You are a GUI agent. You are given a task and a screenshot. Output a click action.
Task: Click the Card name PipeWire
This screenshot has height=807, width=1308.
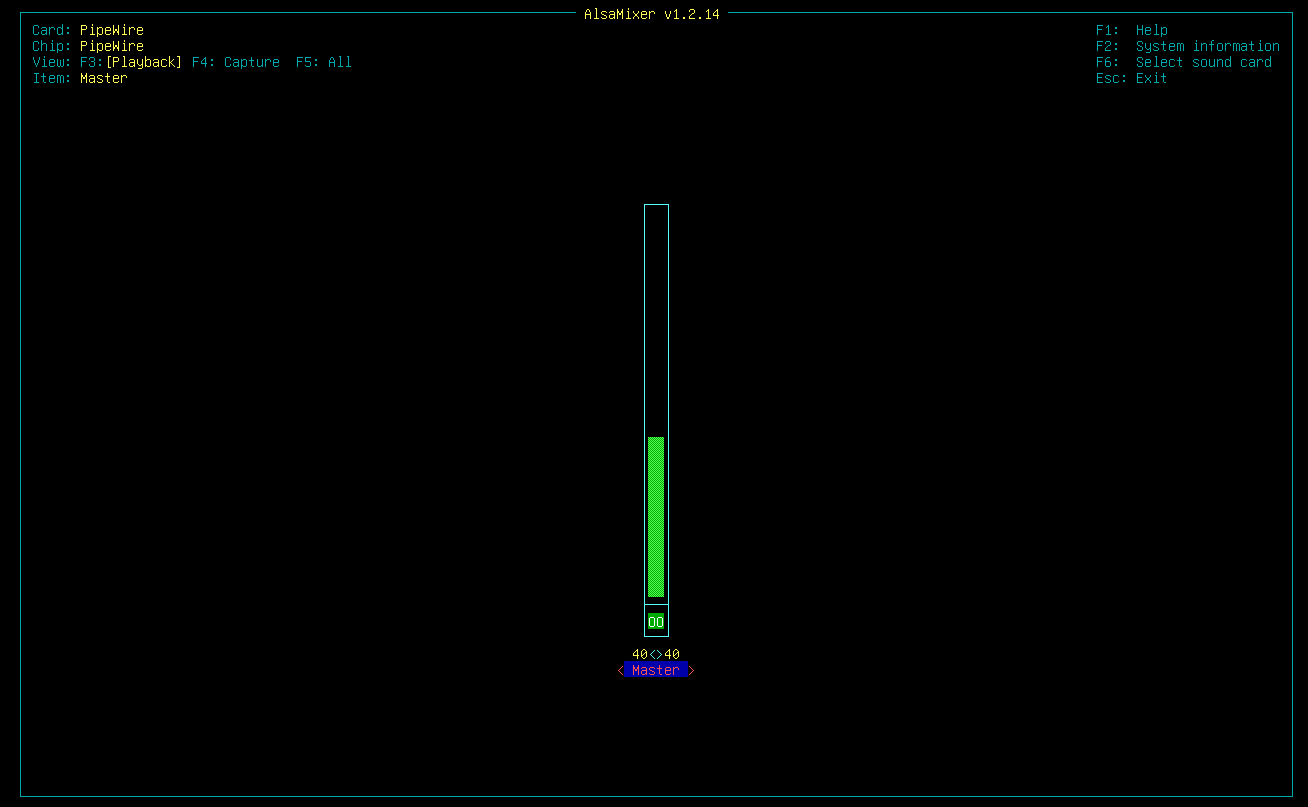(x=112, y=30)
